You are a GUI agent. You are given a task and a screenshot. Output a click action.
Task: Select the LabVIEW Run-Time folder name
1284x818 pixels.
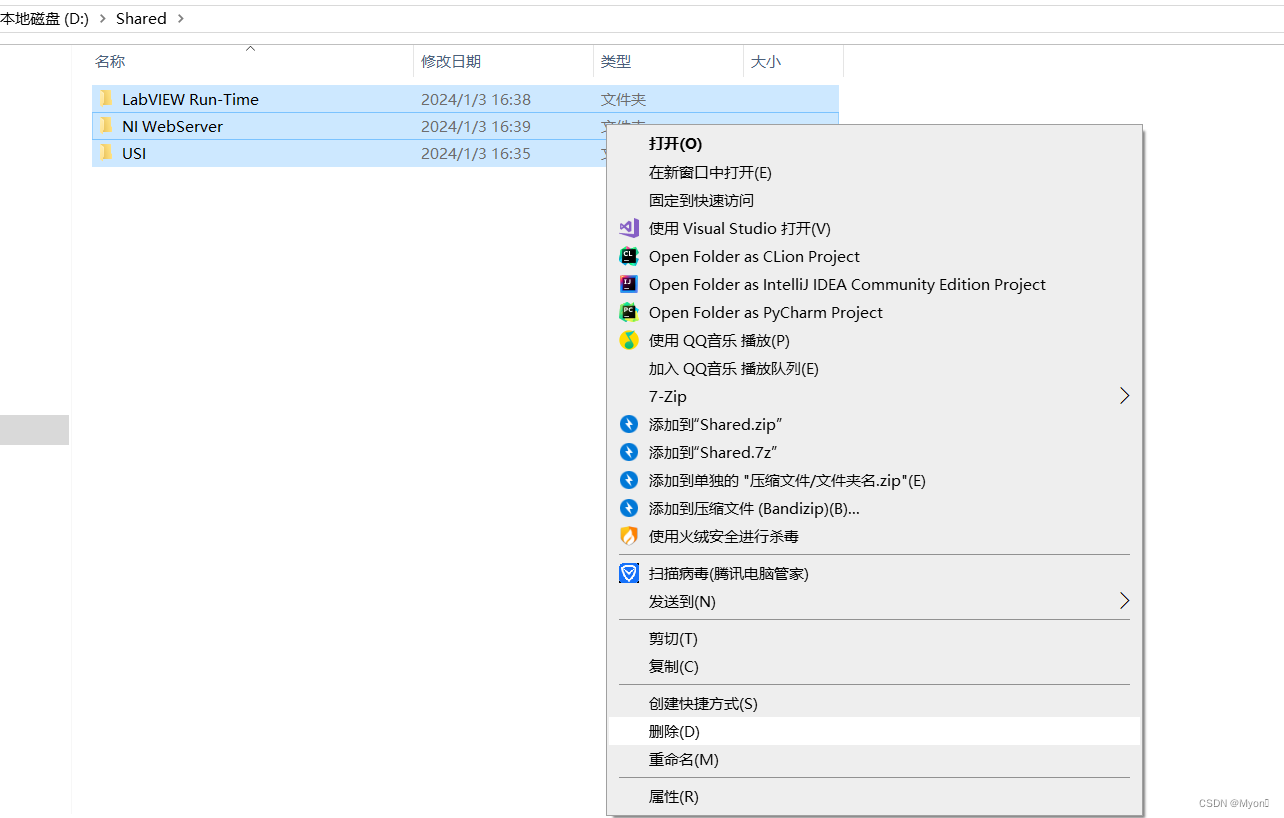click(190, 99)
